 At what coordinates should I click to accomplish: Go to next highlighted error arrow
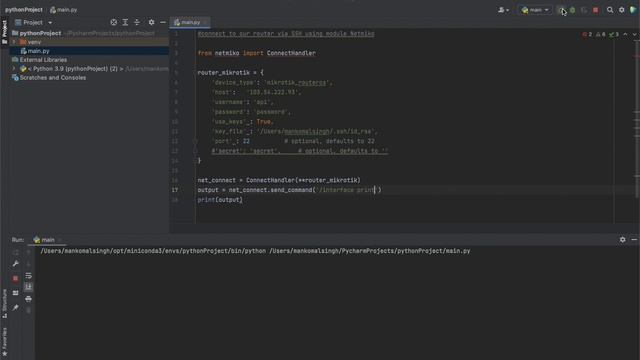coord(635,34)
